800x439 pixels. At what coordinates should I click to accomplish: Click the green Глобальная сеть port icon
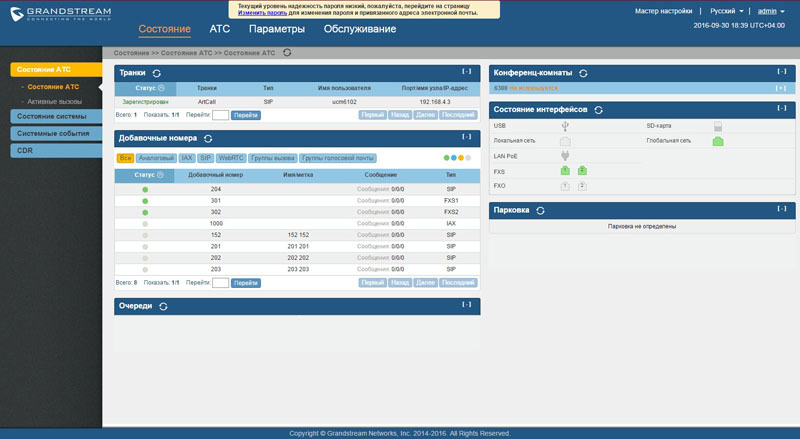(718, 141)
